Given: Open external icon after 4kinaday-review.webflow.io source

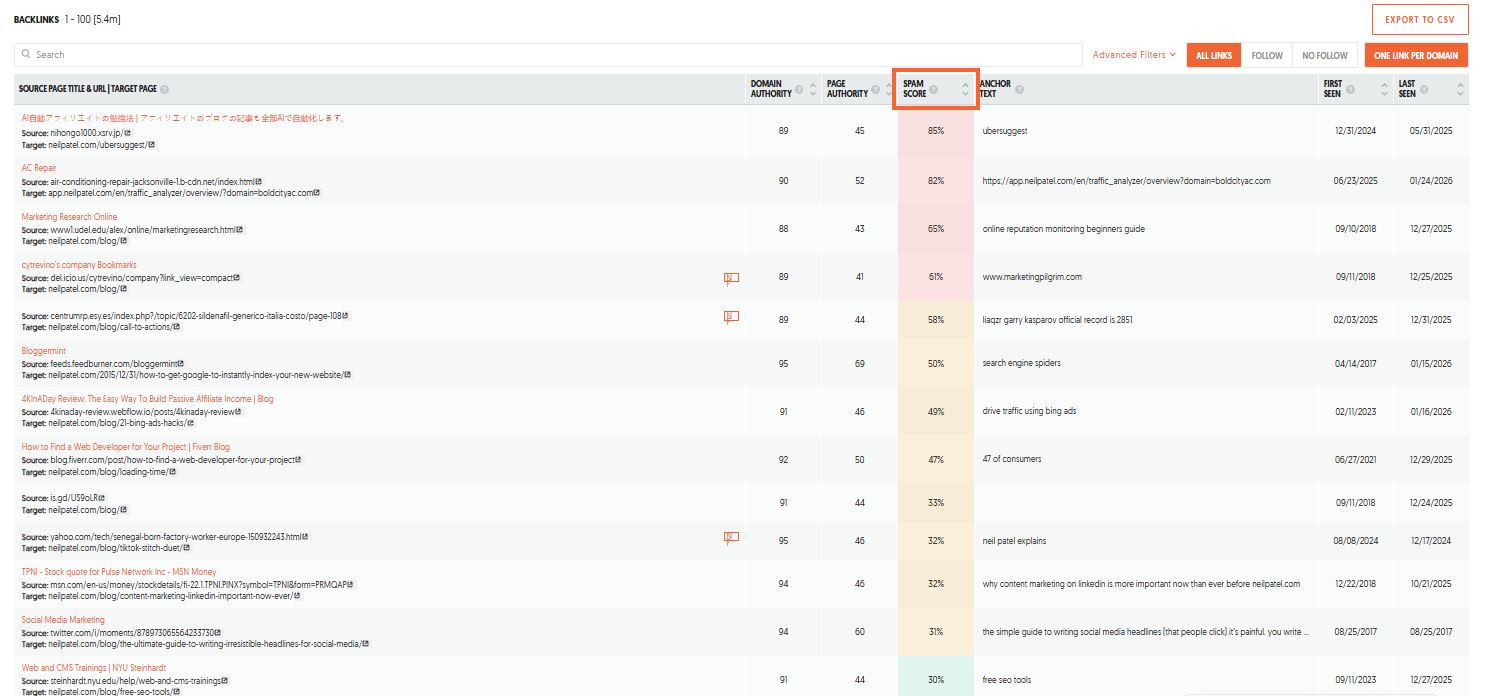Looking at the screenshot, I should pyautogui.click(x=238, y=411).
